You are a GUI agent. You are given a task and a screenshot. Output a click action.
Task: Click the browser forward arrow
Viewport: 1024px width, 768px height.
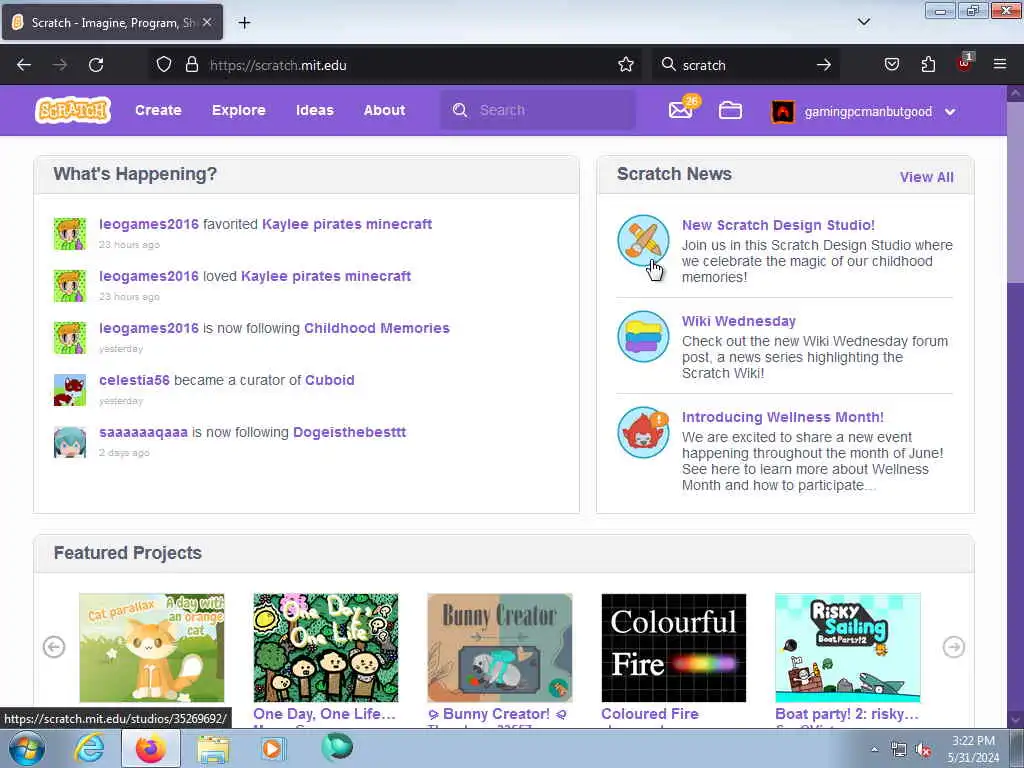tap(60, 65)
